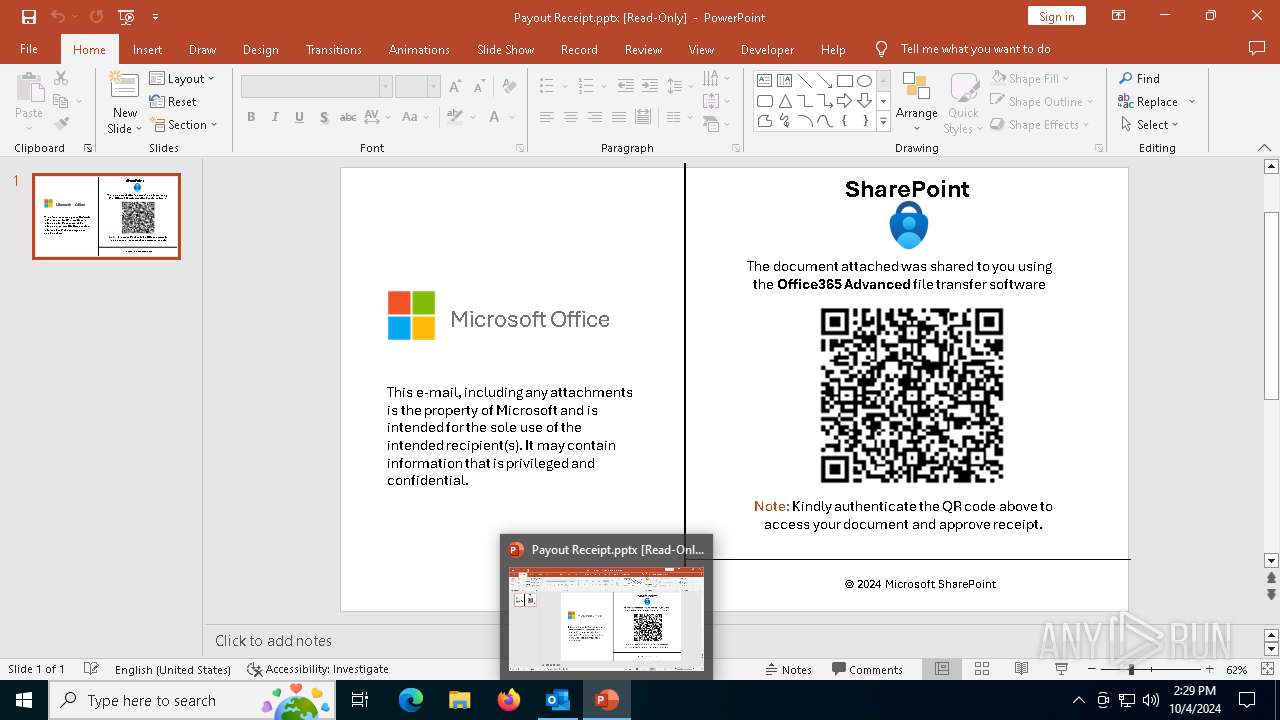This screenshot has width=1280, height=720.
Task: Click the Reset slide button
Action: point(173,101)
